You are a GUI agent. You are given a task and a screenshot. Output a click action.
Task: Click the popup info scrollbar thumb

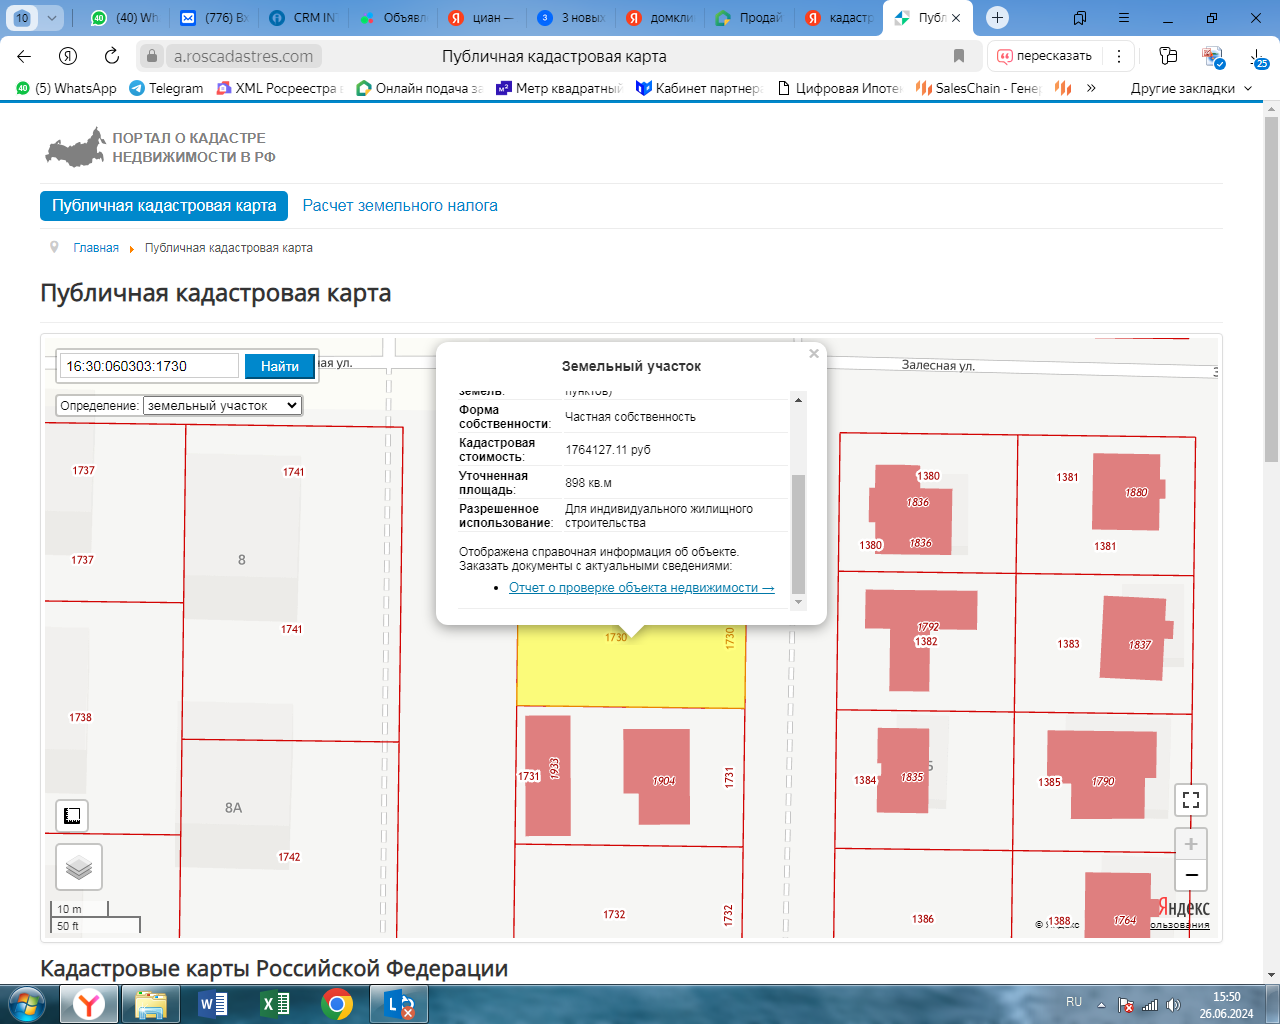tap(798, 534)
